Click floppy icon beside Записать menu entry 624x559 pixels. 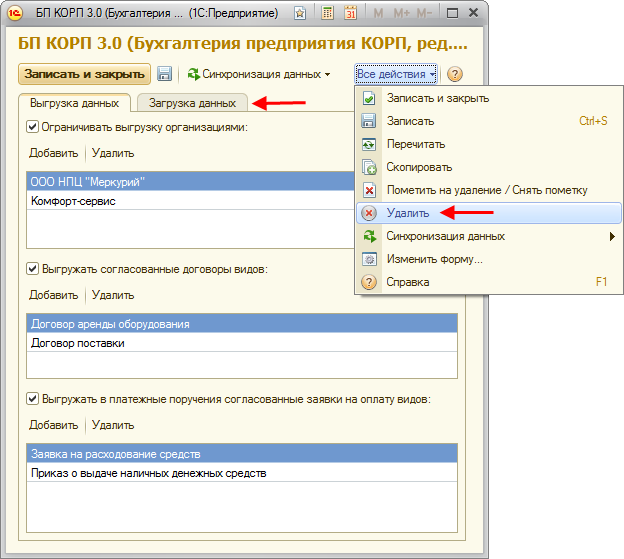[x=369, y=121]
